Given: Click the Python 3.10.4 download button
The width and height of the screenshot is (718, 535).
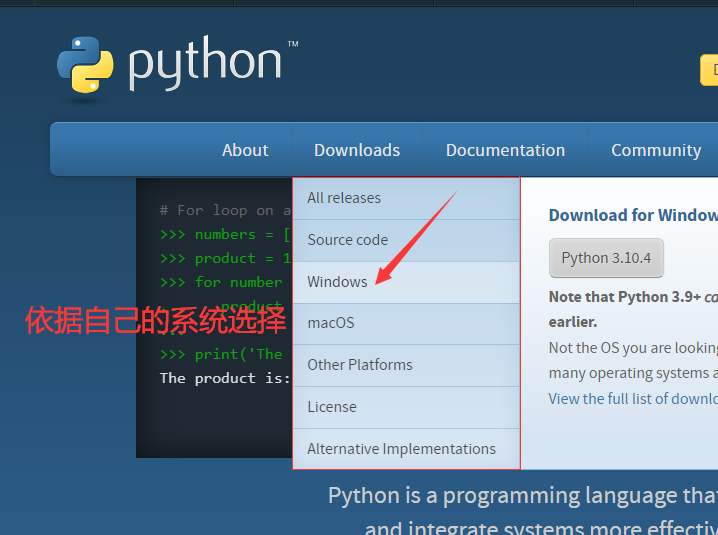Looking at the screenshot, I should (x=606, y=258).
